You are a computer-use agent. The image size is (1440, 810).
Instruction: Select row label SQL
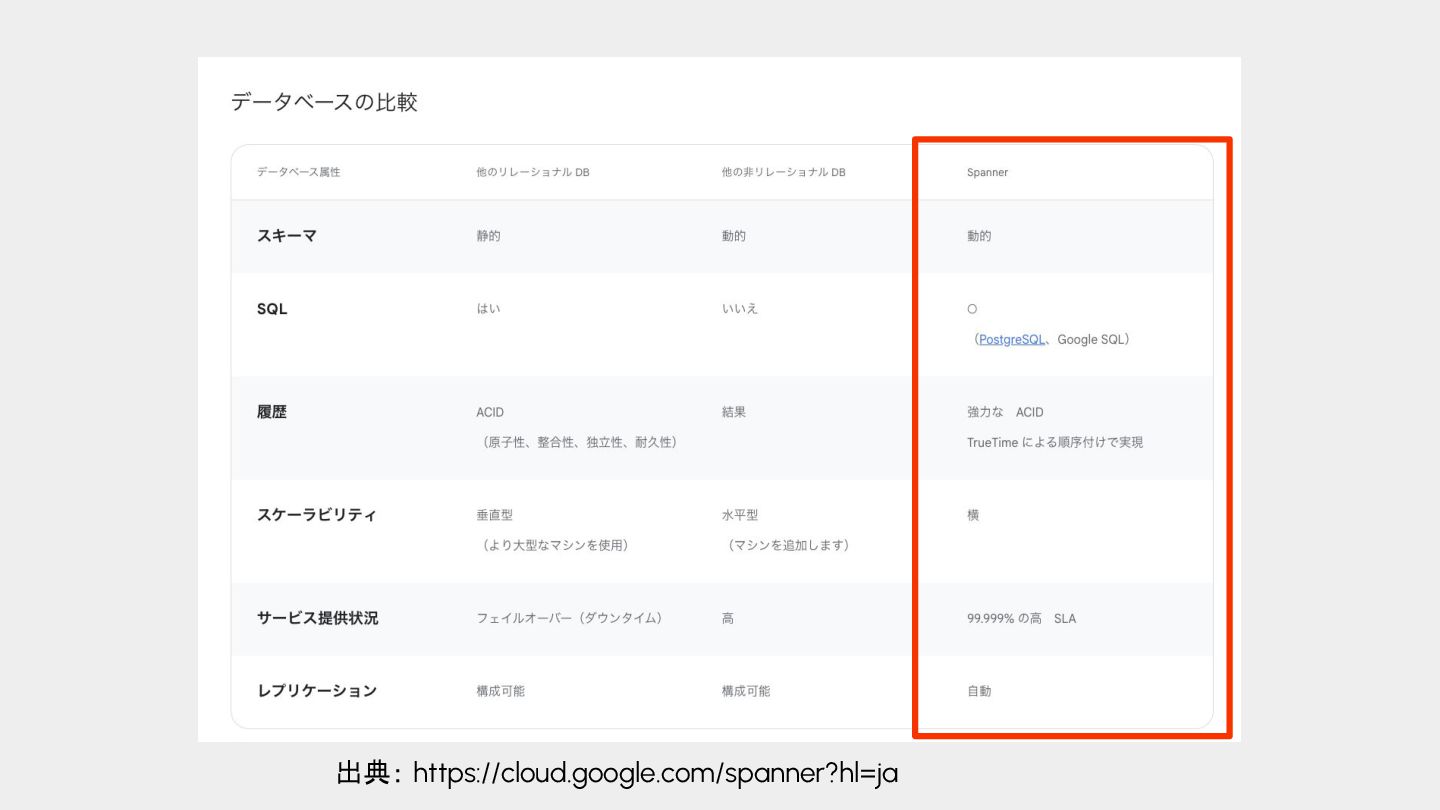click(x=272, y=309)
